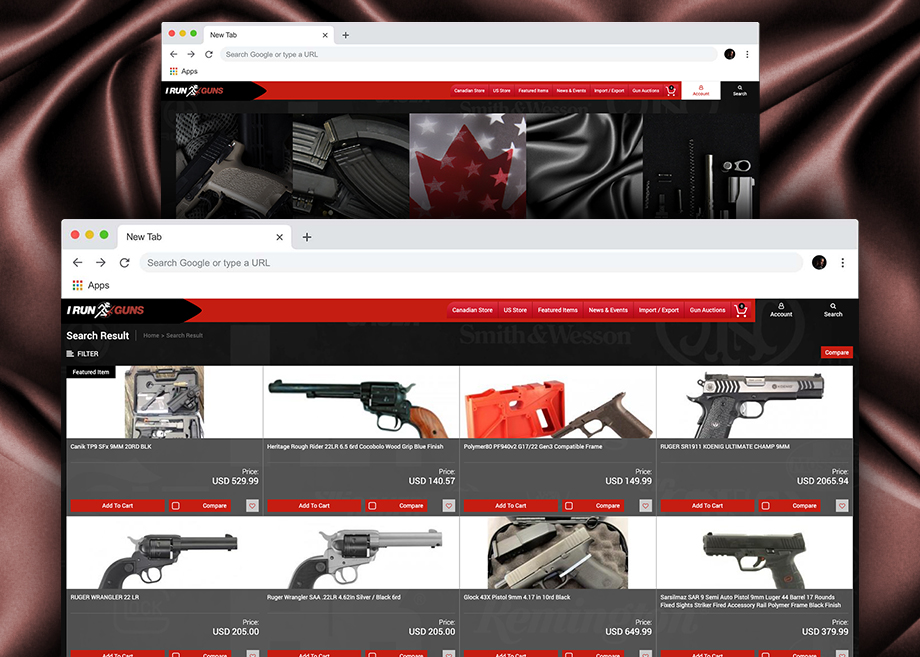Image resolution: width=920 pixels, height=657 pixels.
Task: Click the 'Sarsilmaz SAR 9 Semi Auto Pistol' title
Action: tap(750, 601)
